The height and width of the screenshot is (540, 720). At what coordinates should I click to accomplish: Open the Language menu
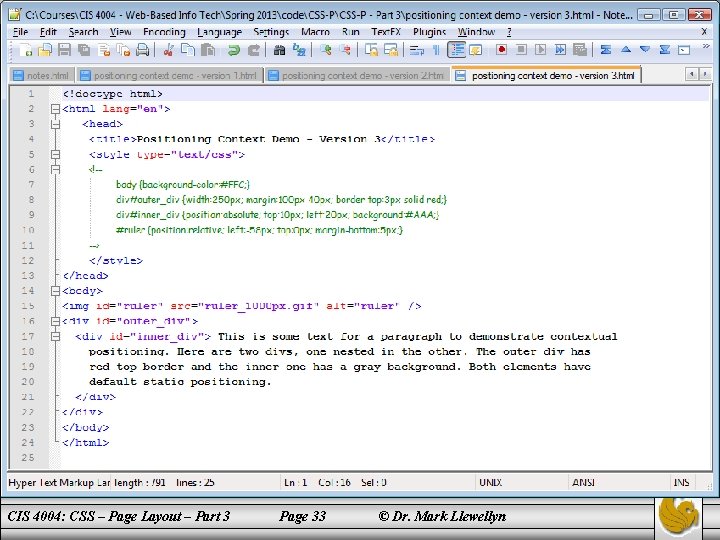point(219,32)
